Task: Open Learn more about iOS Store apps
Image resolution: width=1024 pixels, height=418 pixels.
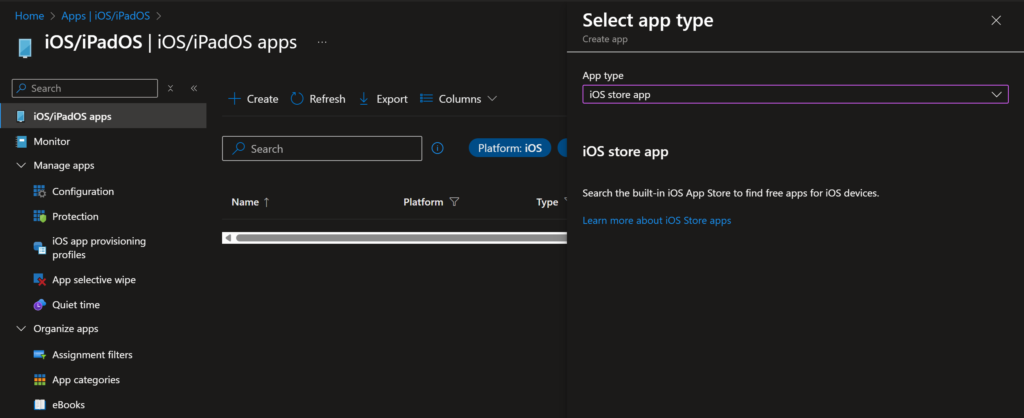Action: point(656,221)
